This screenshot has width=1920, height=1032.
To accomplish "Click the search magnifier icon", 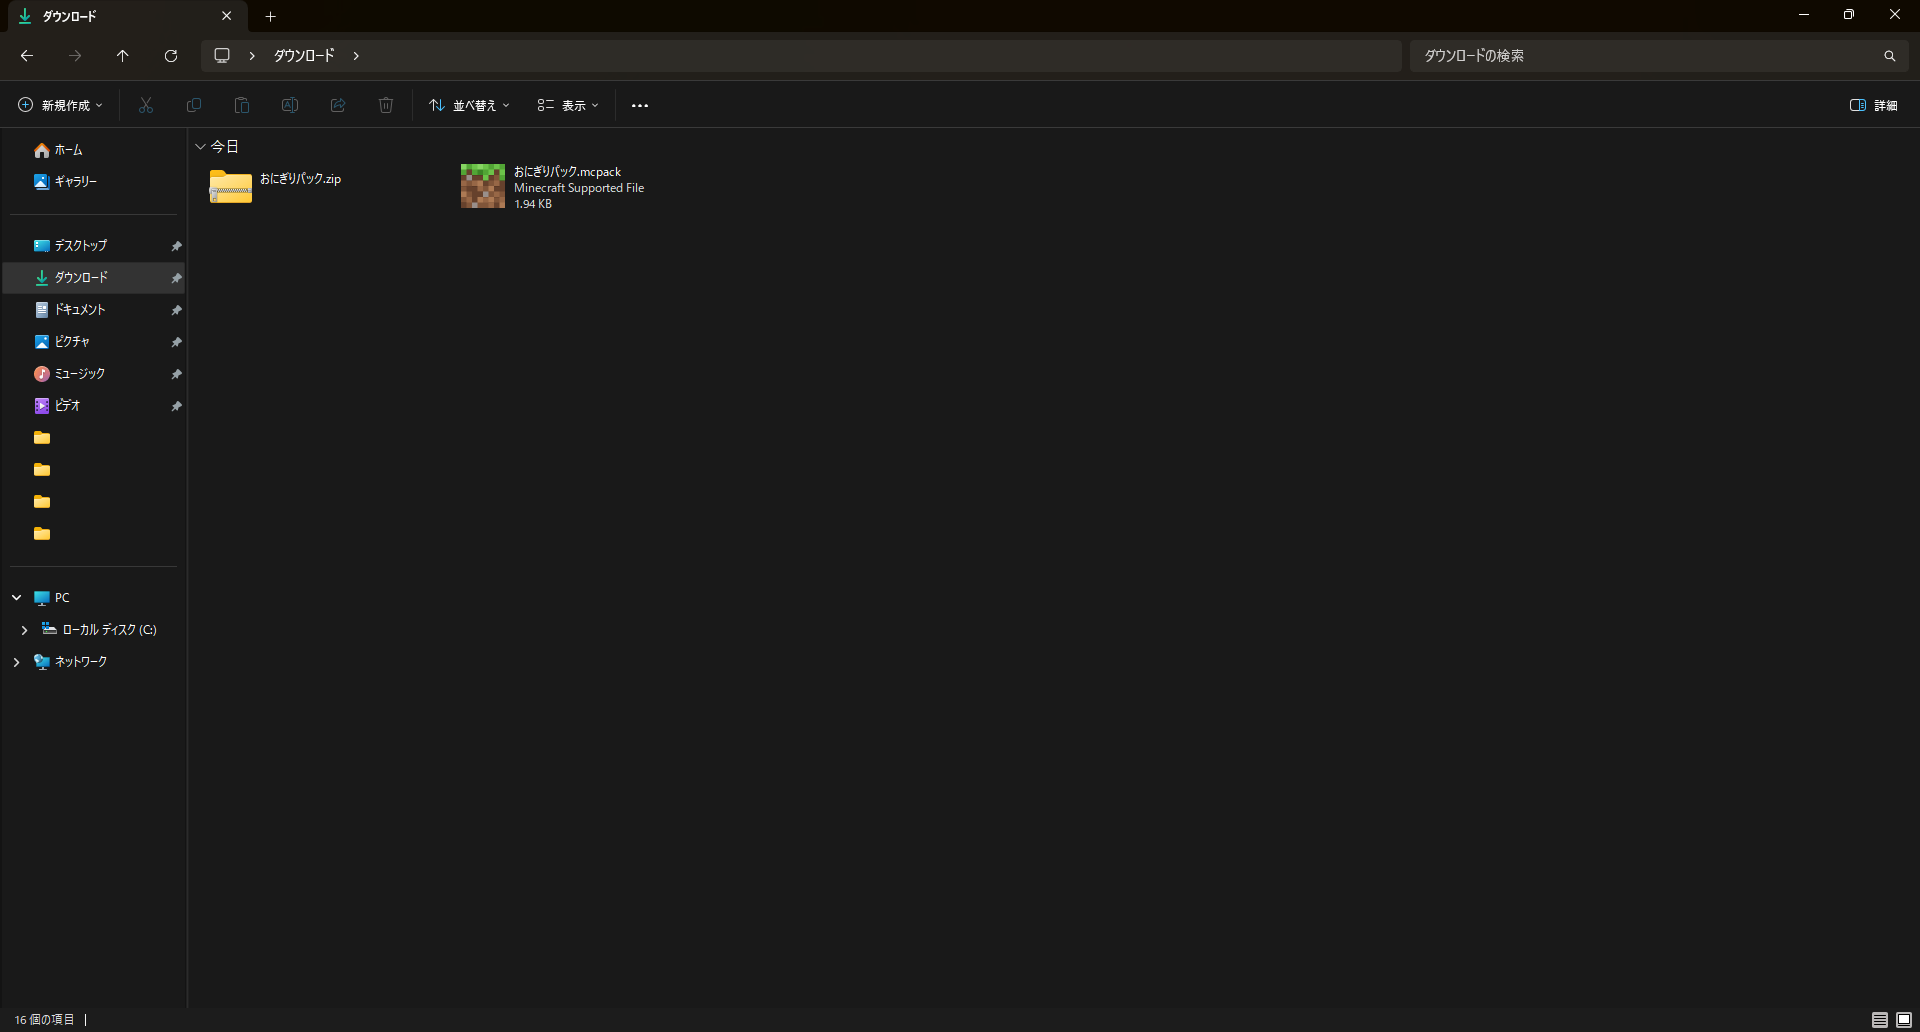I will (1889, 56).
